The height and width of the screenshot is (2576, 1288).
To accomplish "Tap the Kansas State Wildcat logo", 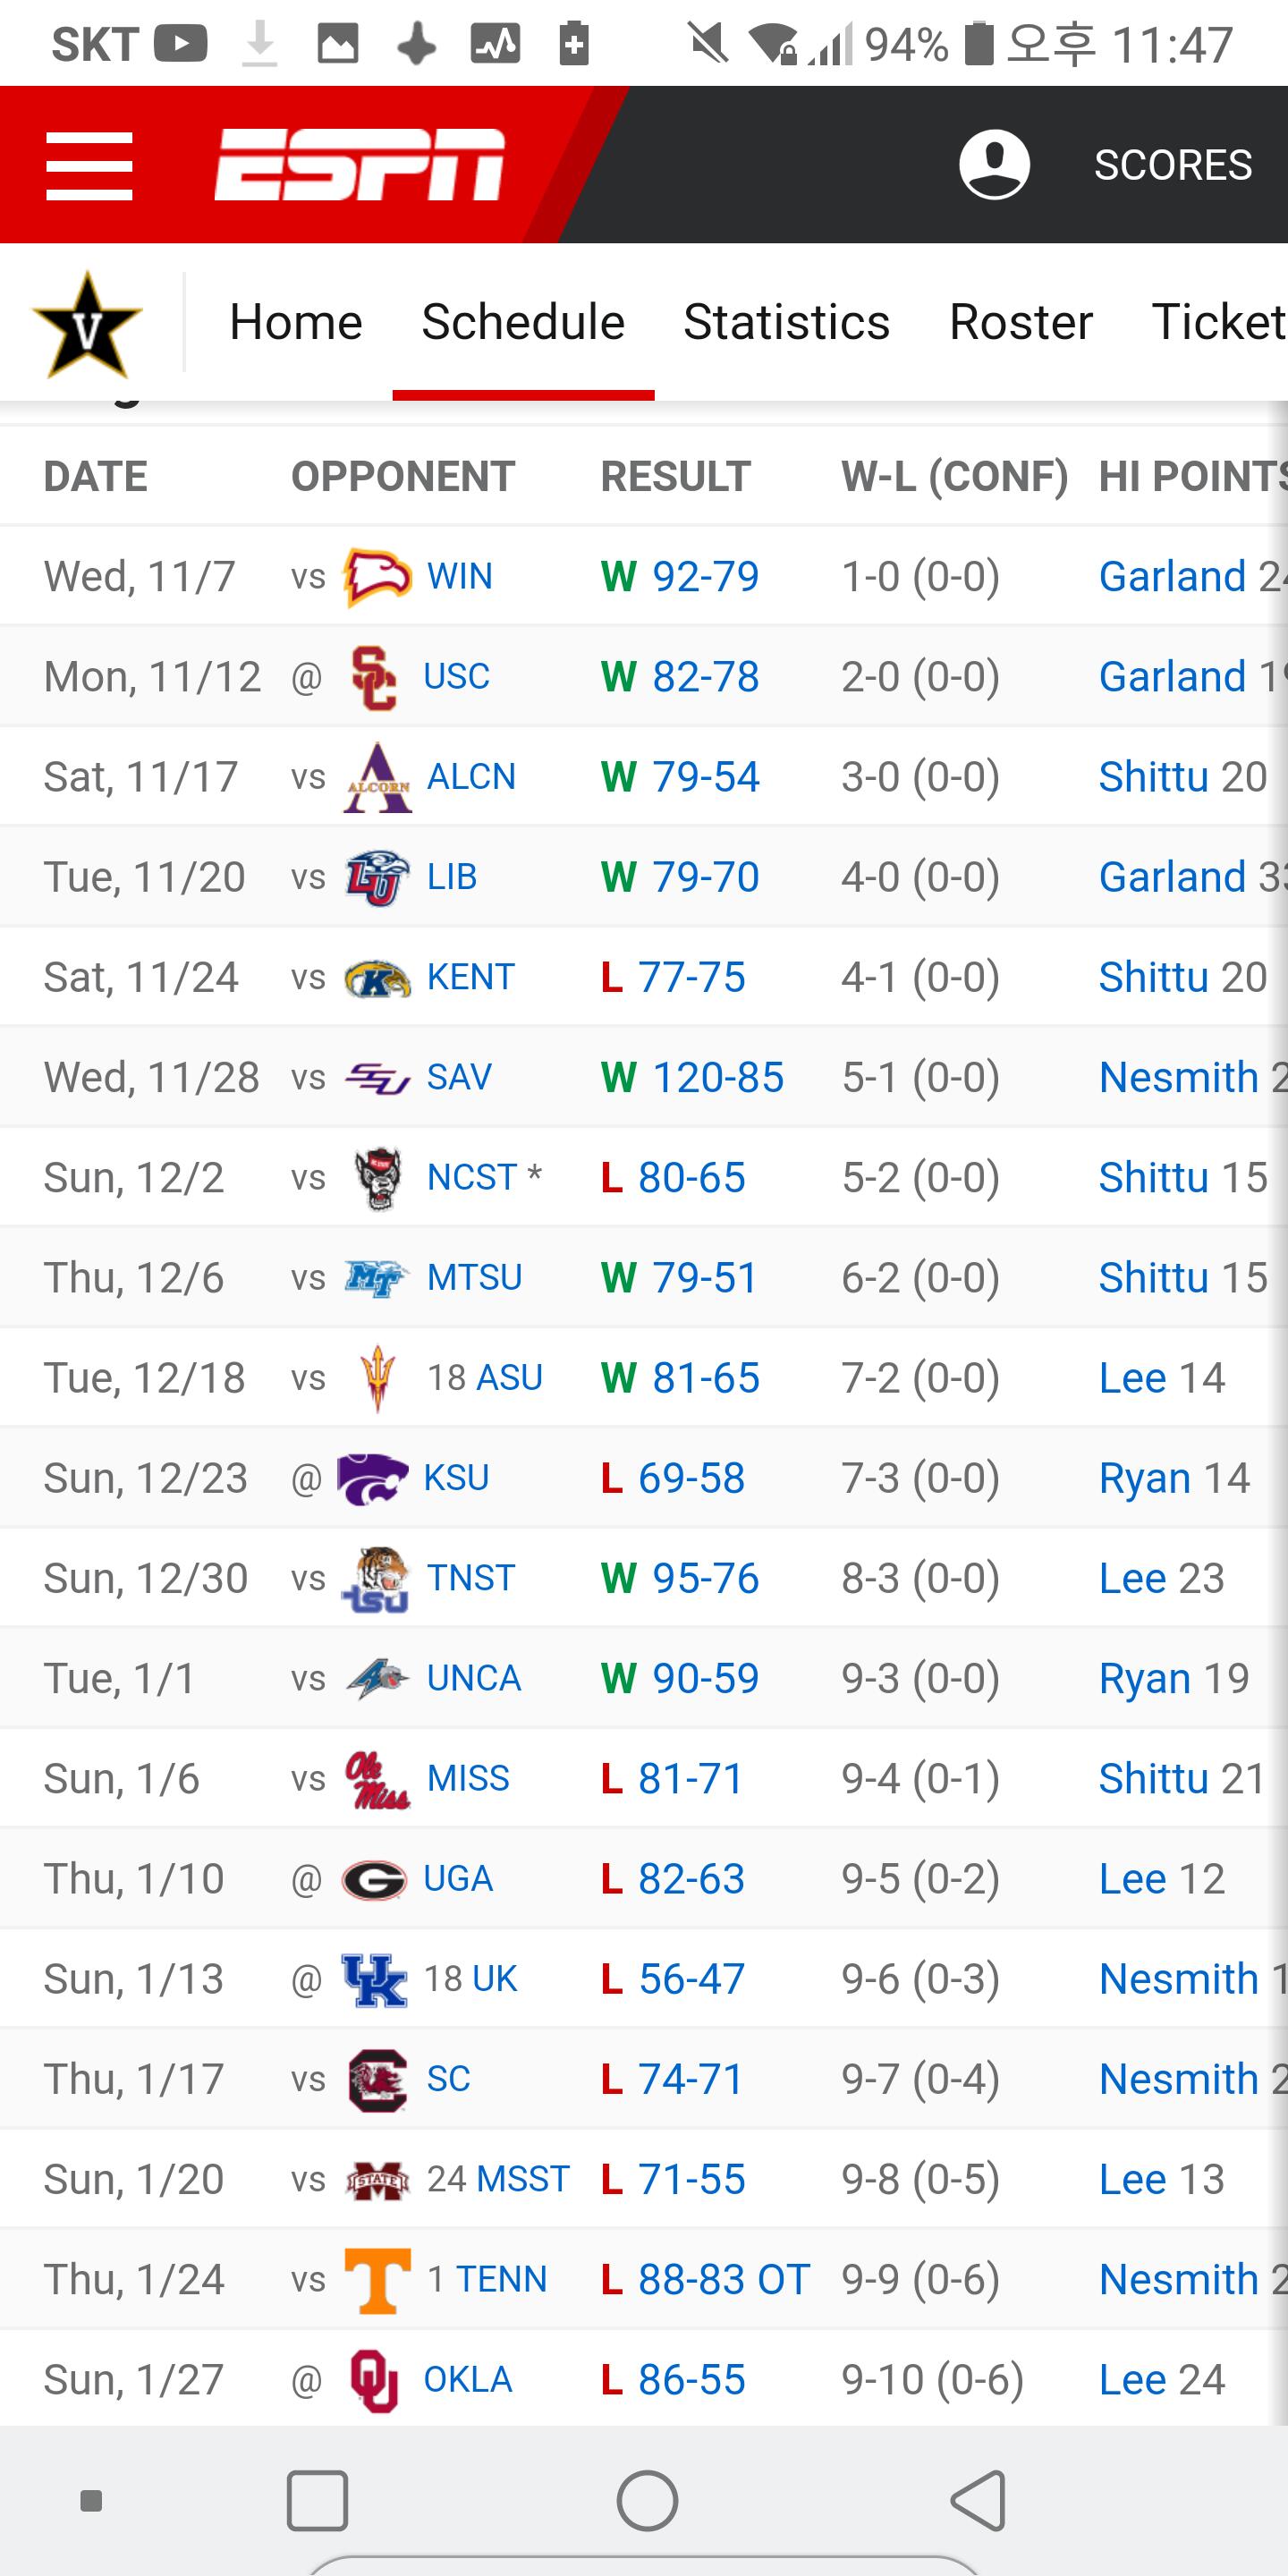I will pos(372,1478).
